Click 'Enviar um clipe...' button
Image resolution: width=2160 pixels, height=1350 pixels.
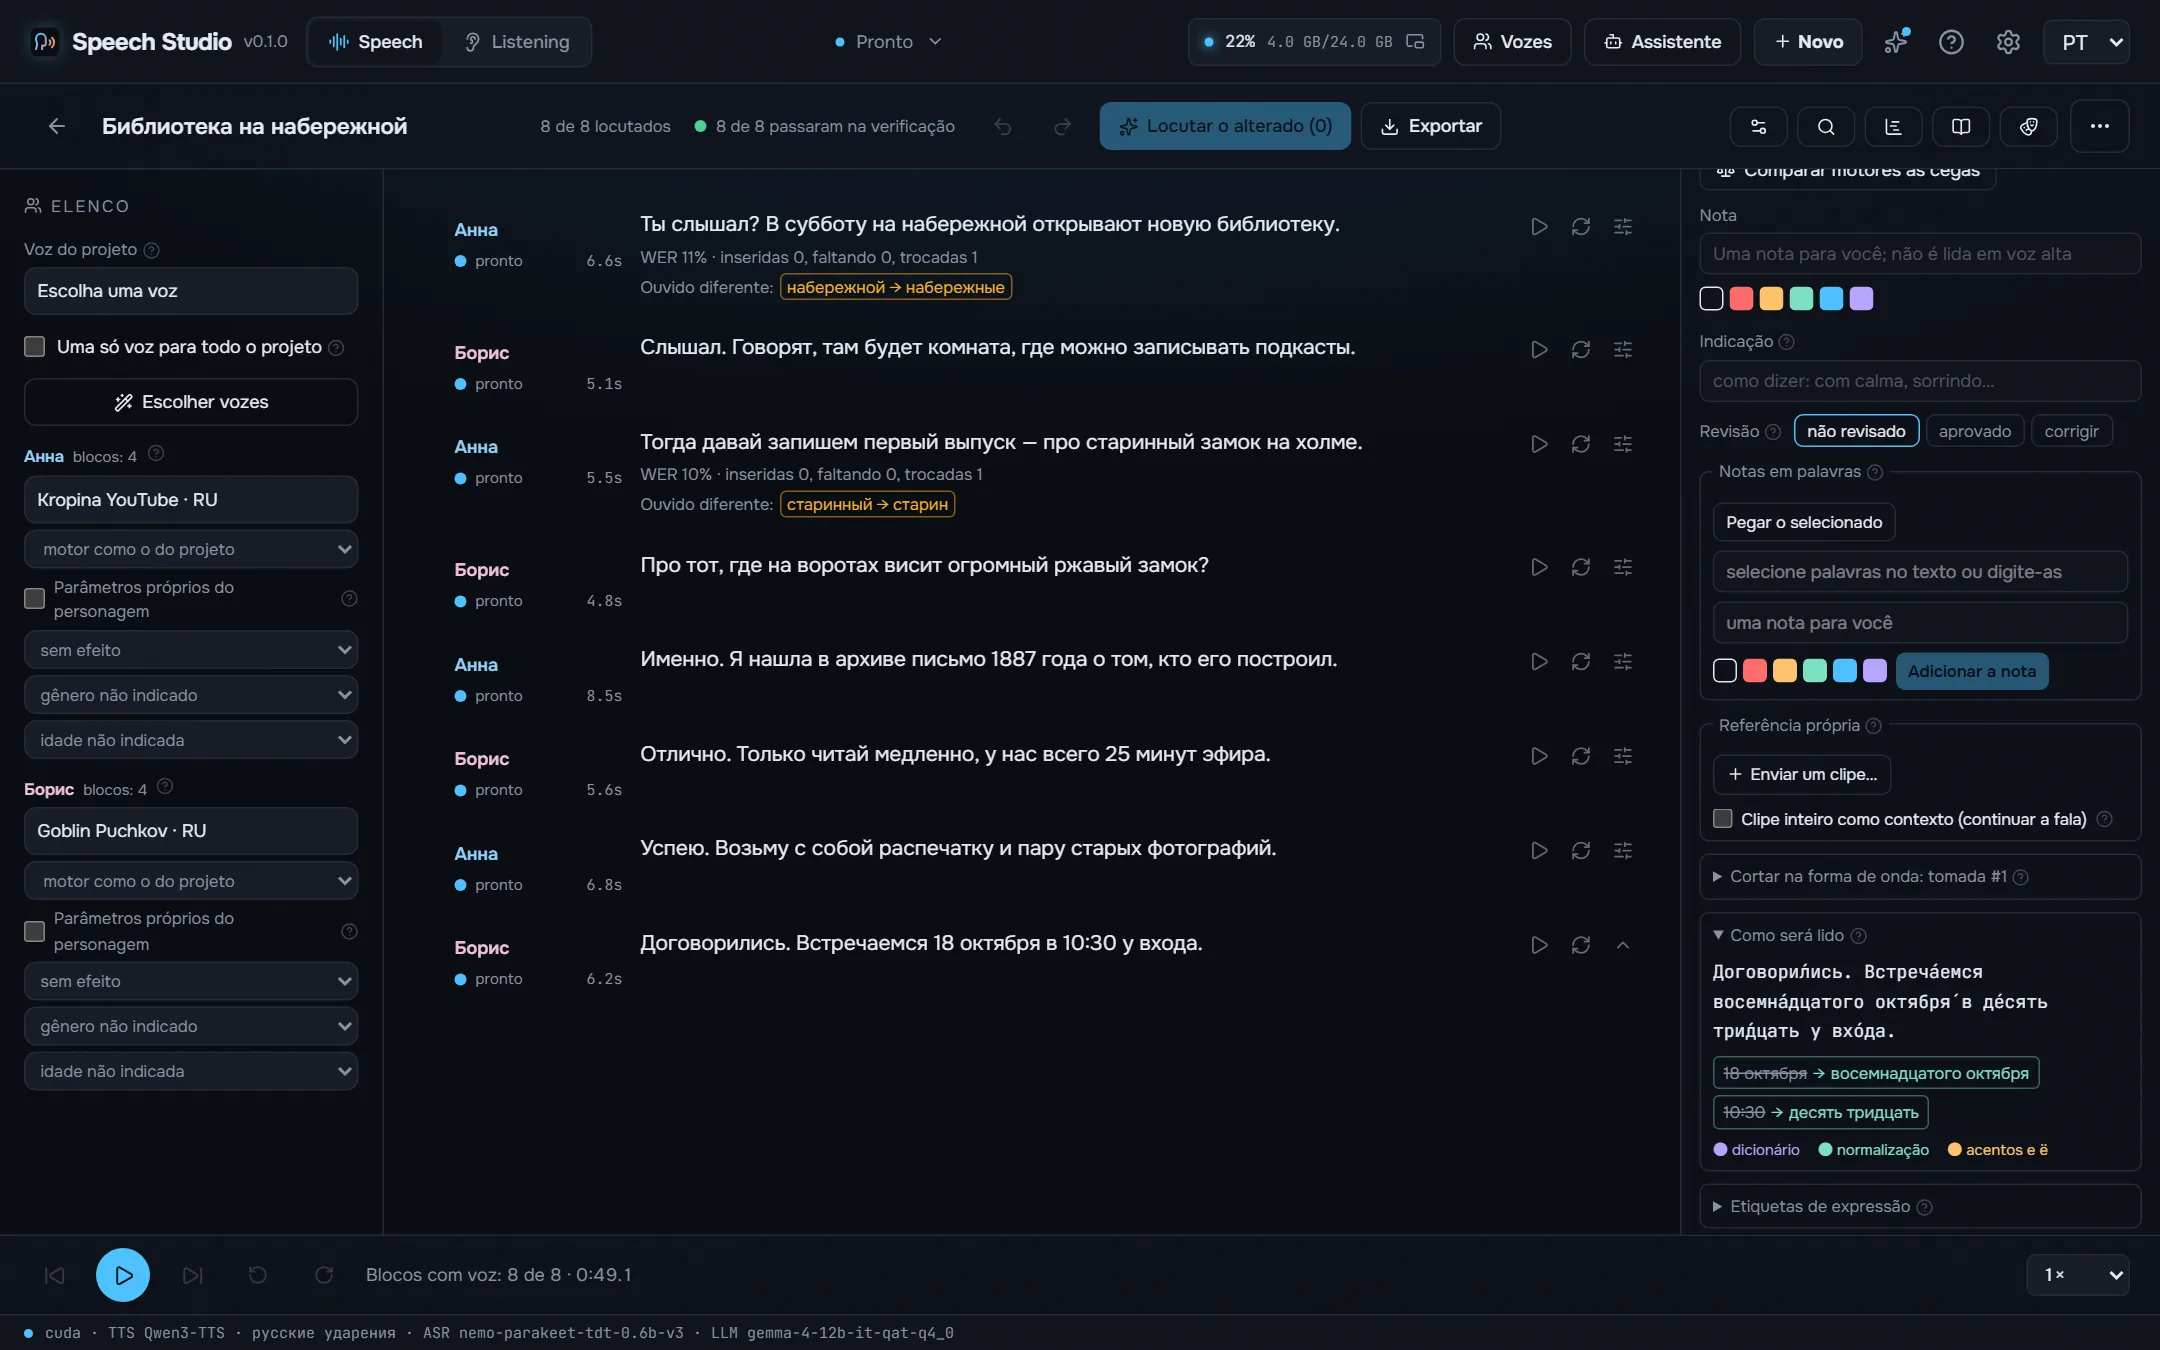(x=1802, y=774)
